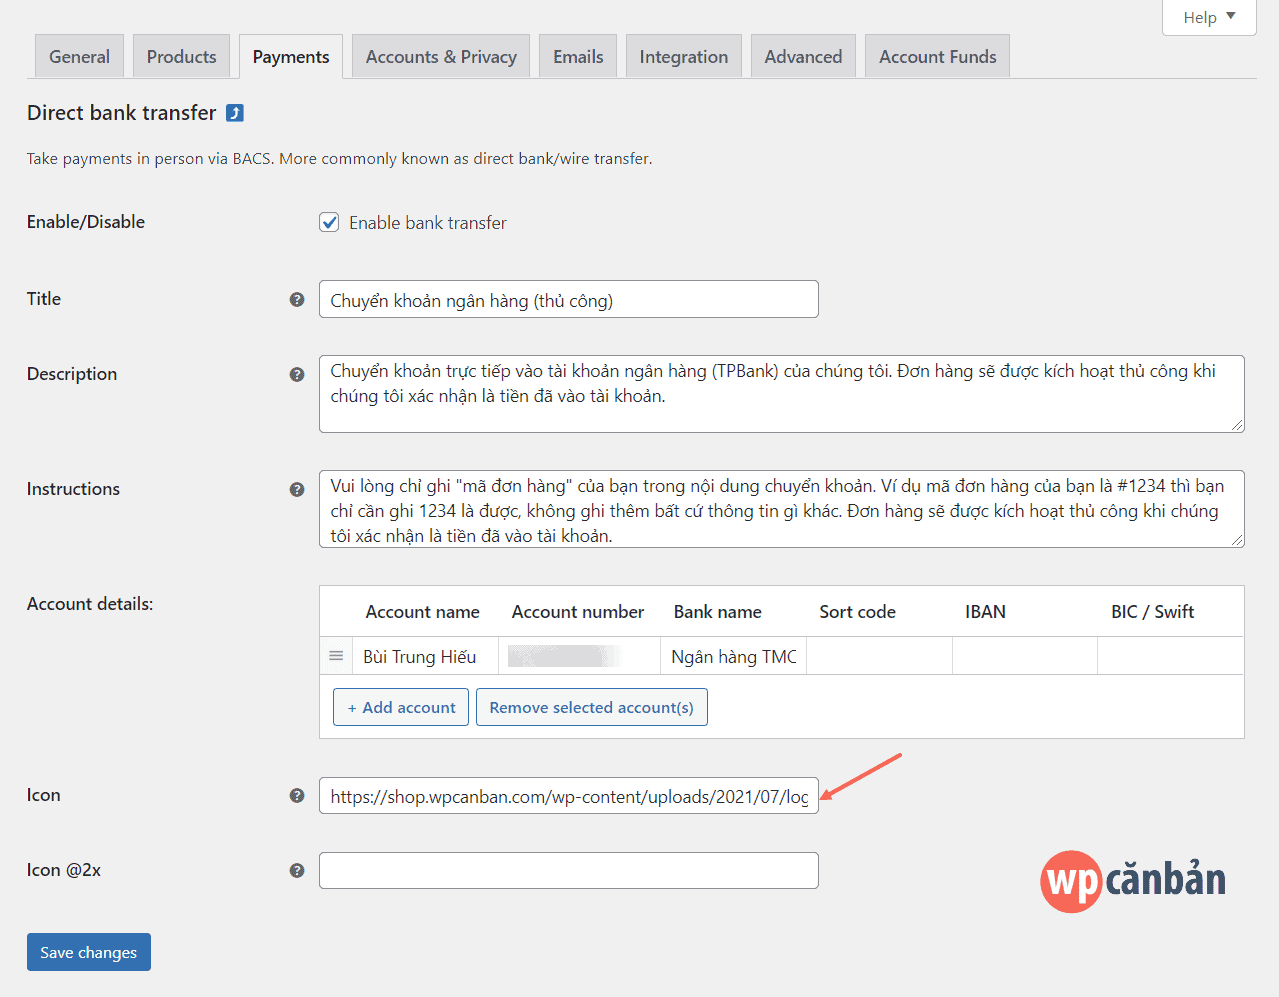Click Remove selected account(s) button
This screenshot has width=1279, height=997.
coord(591,707)
